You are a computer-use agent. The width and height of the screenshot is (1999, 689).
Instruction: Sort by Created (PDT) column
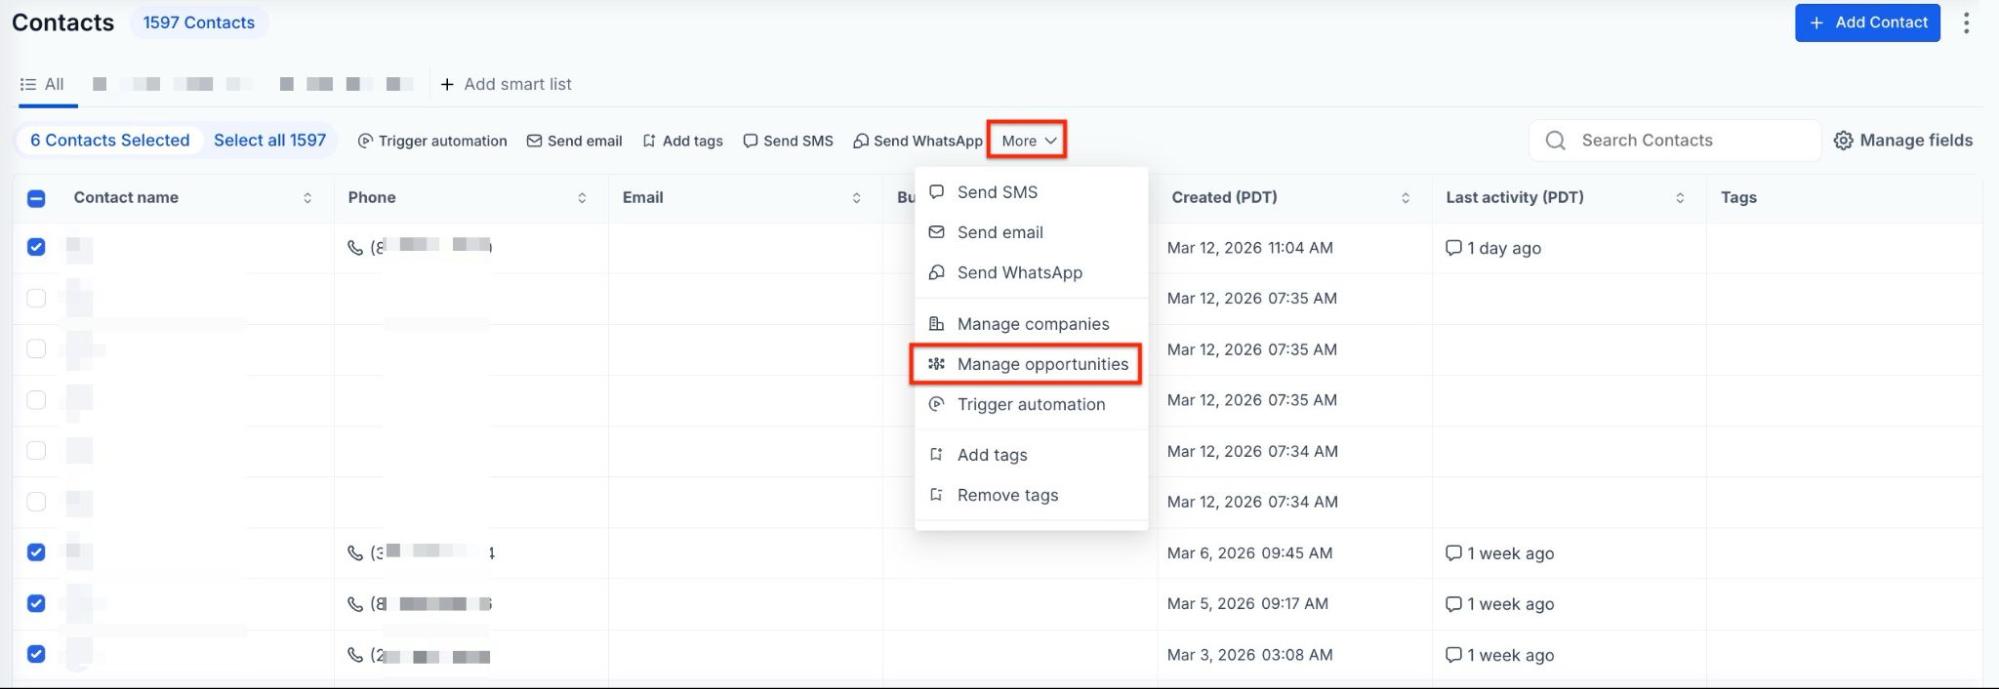pos(1405,198)
